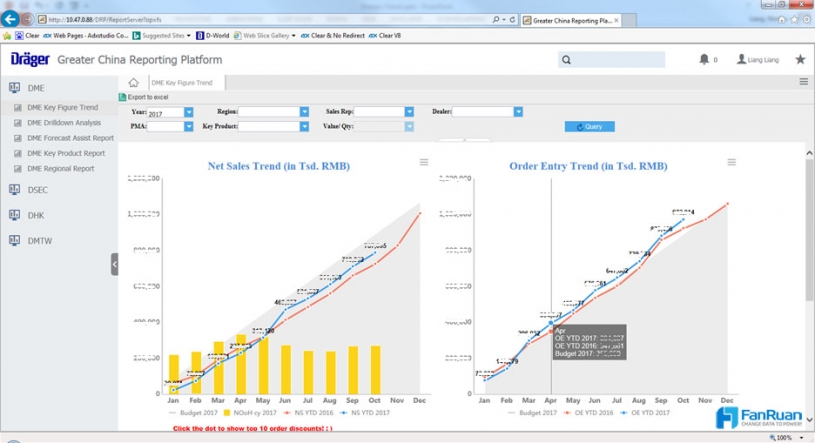The width and height of the screenshot is (815, 443).
Task: Open the browser favorites star
Action: (x=794, y=19)
